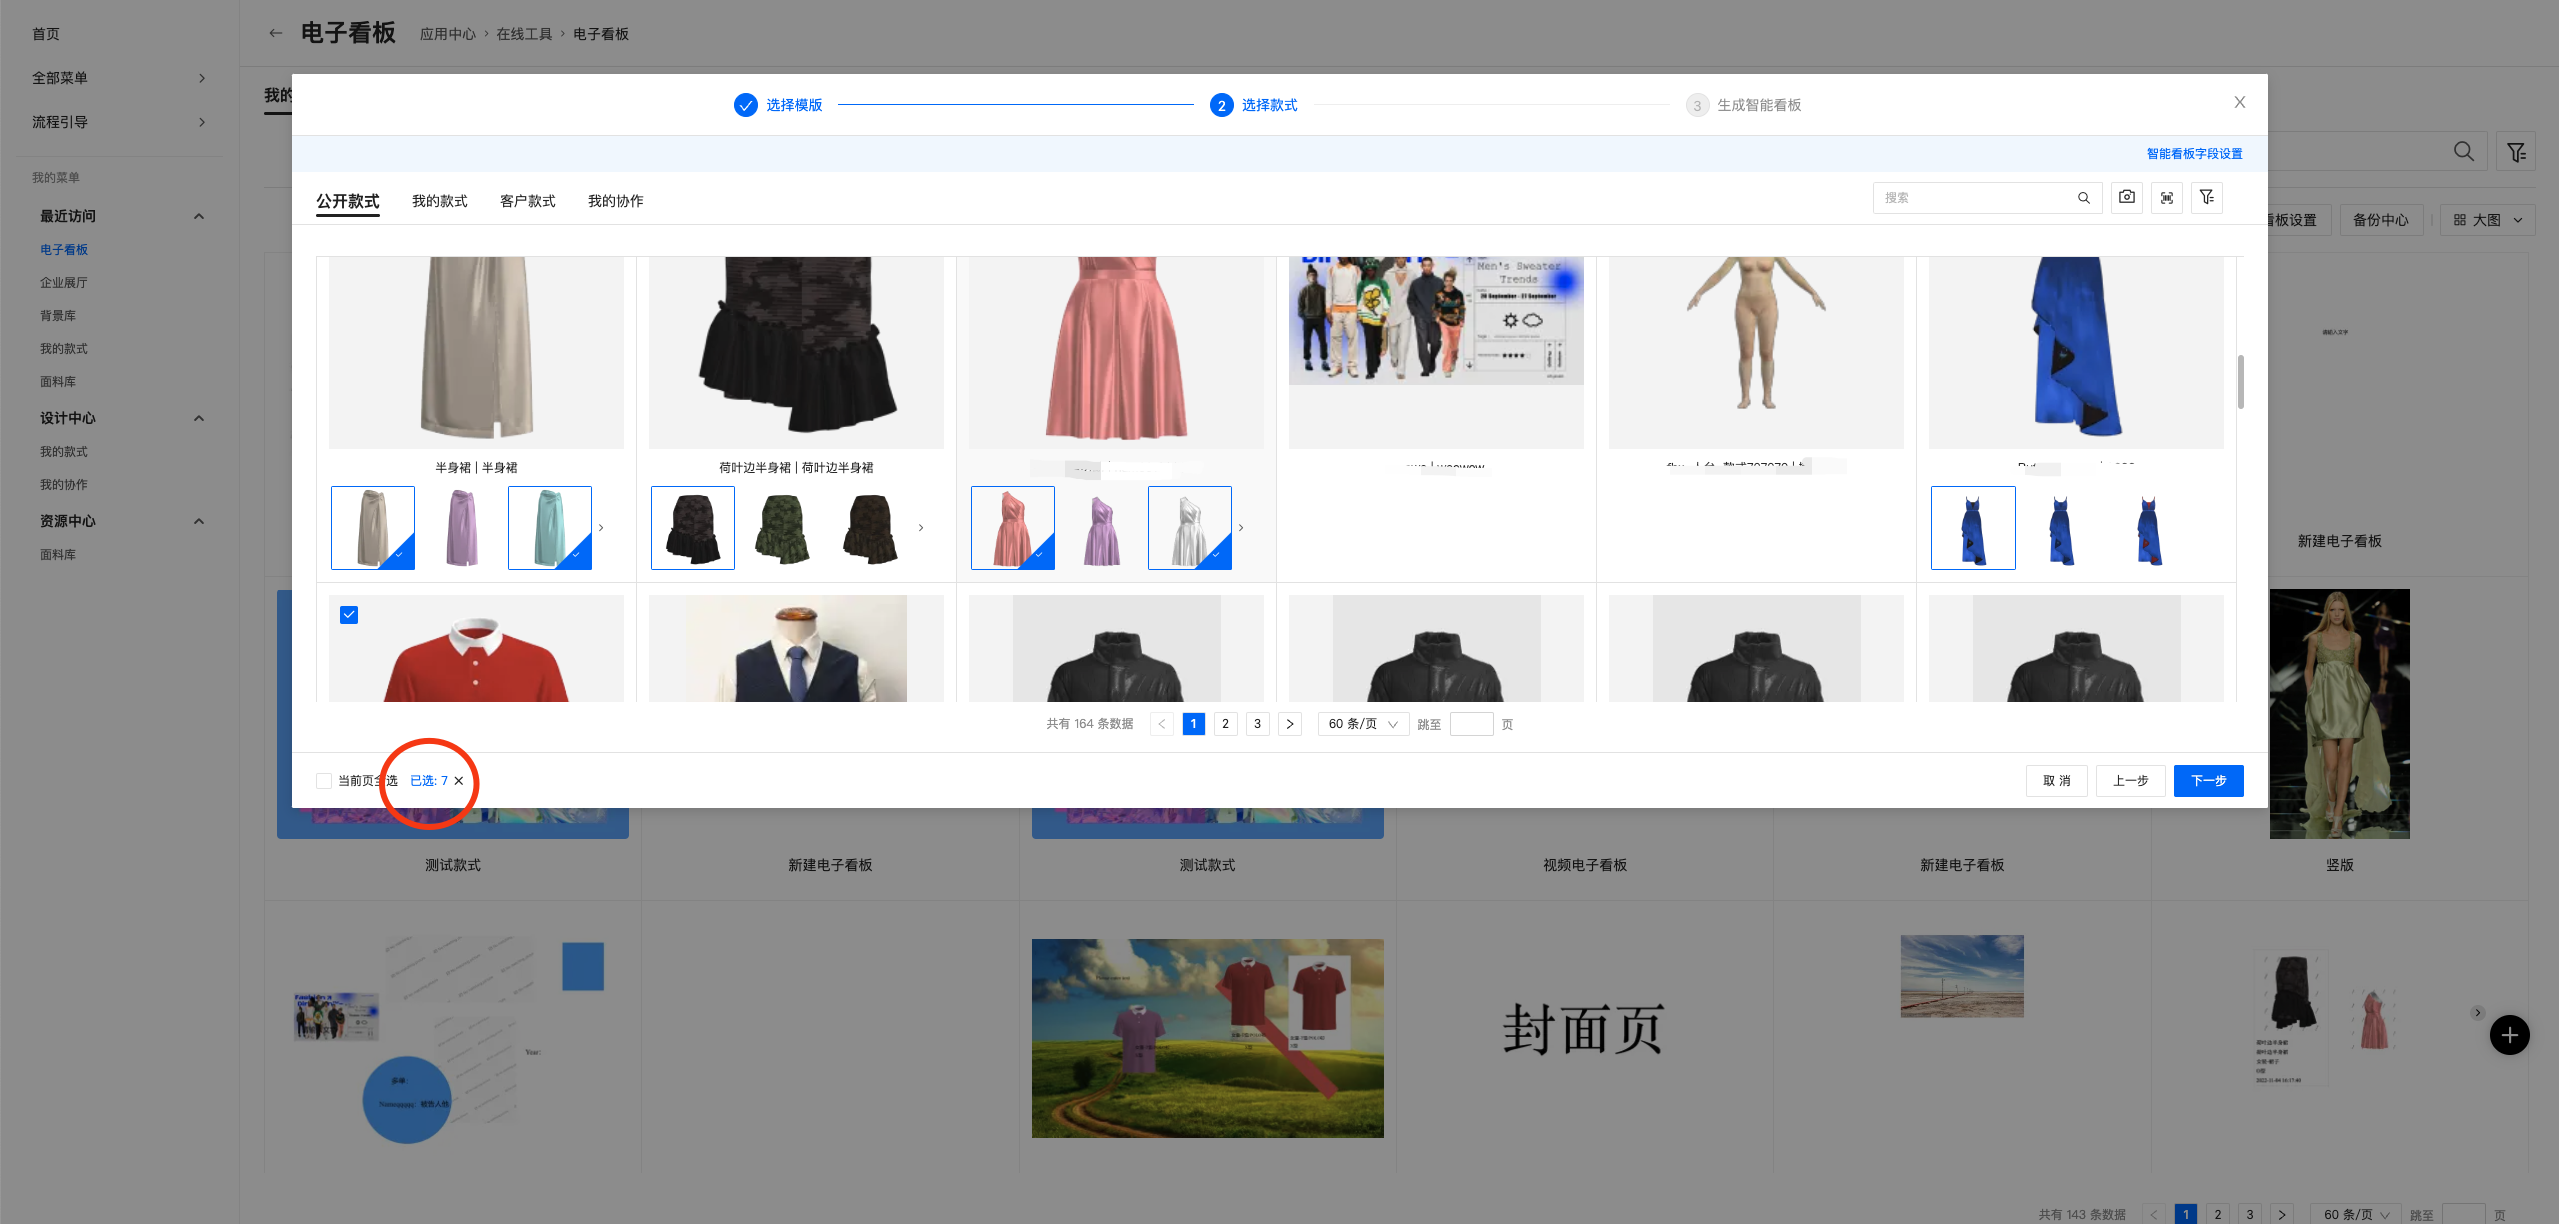Select the purple skirt color thumbnail
This screenshot has height=1224, width=2559.
pos(461,528)
